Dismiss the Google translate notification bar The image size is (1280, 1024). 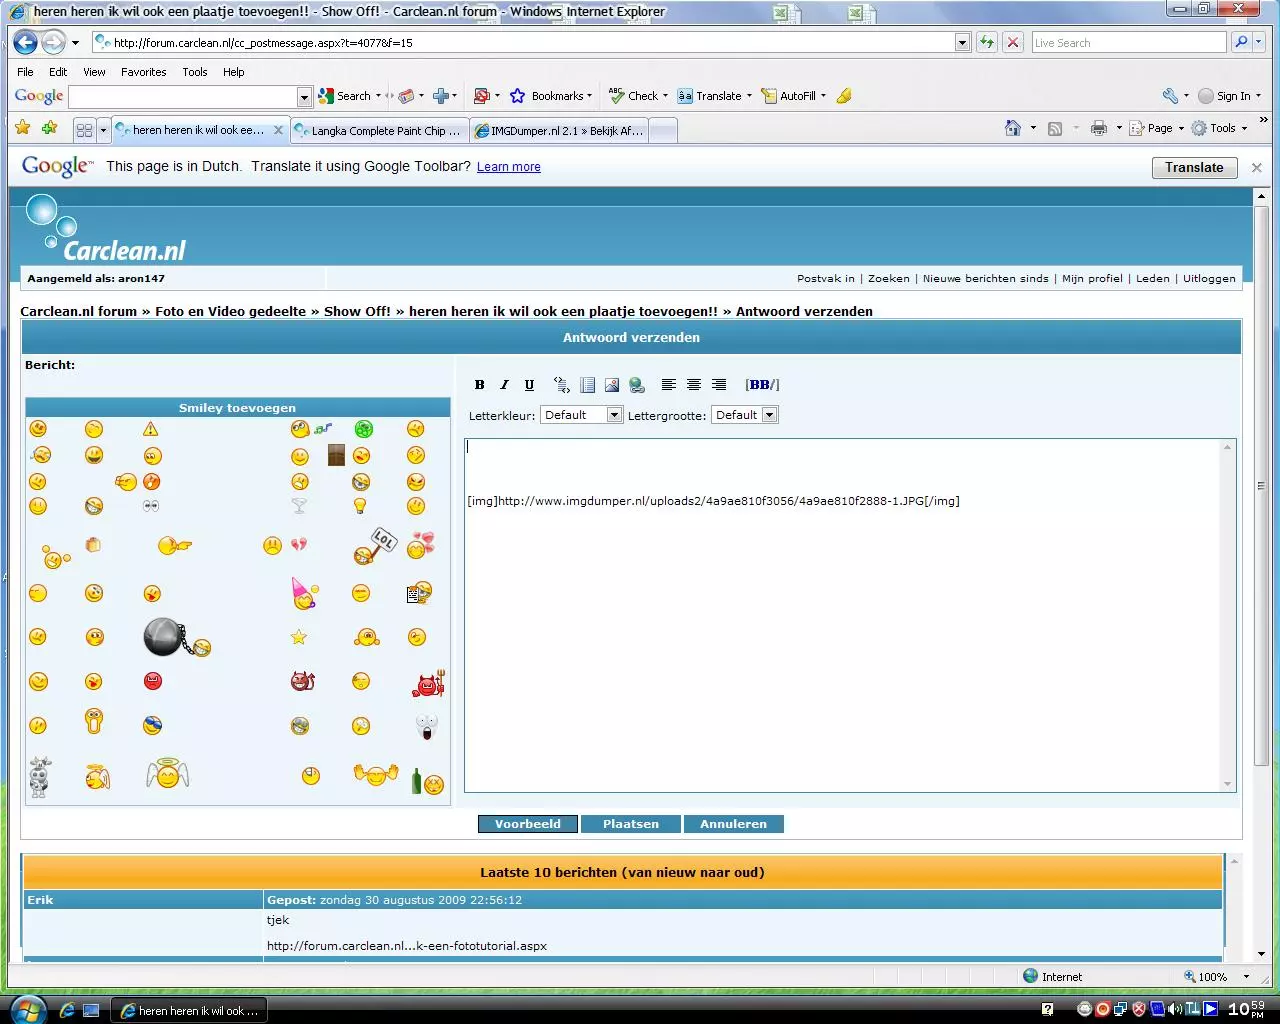point(1257,168)
